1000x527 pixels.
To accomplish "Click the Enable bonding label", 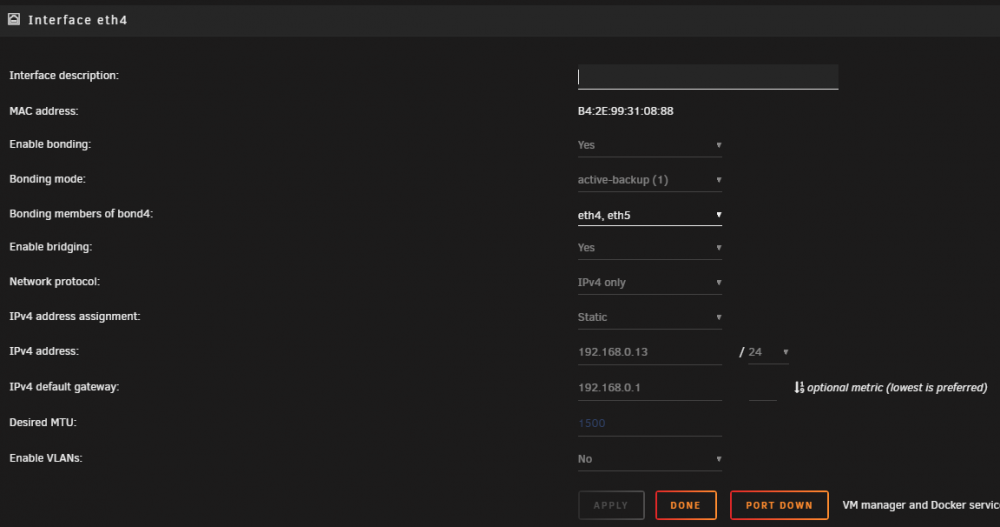I will [x=50, y=144].
